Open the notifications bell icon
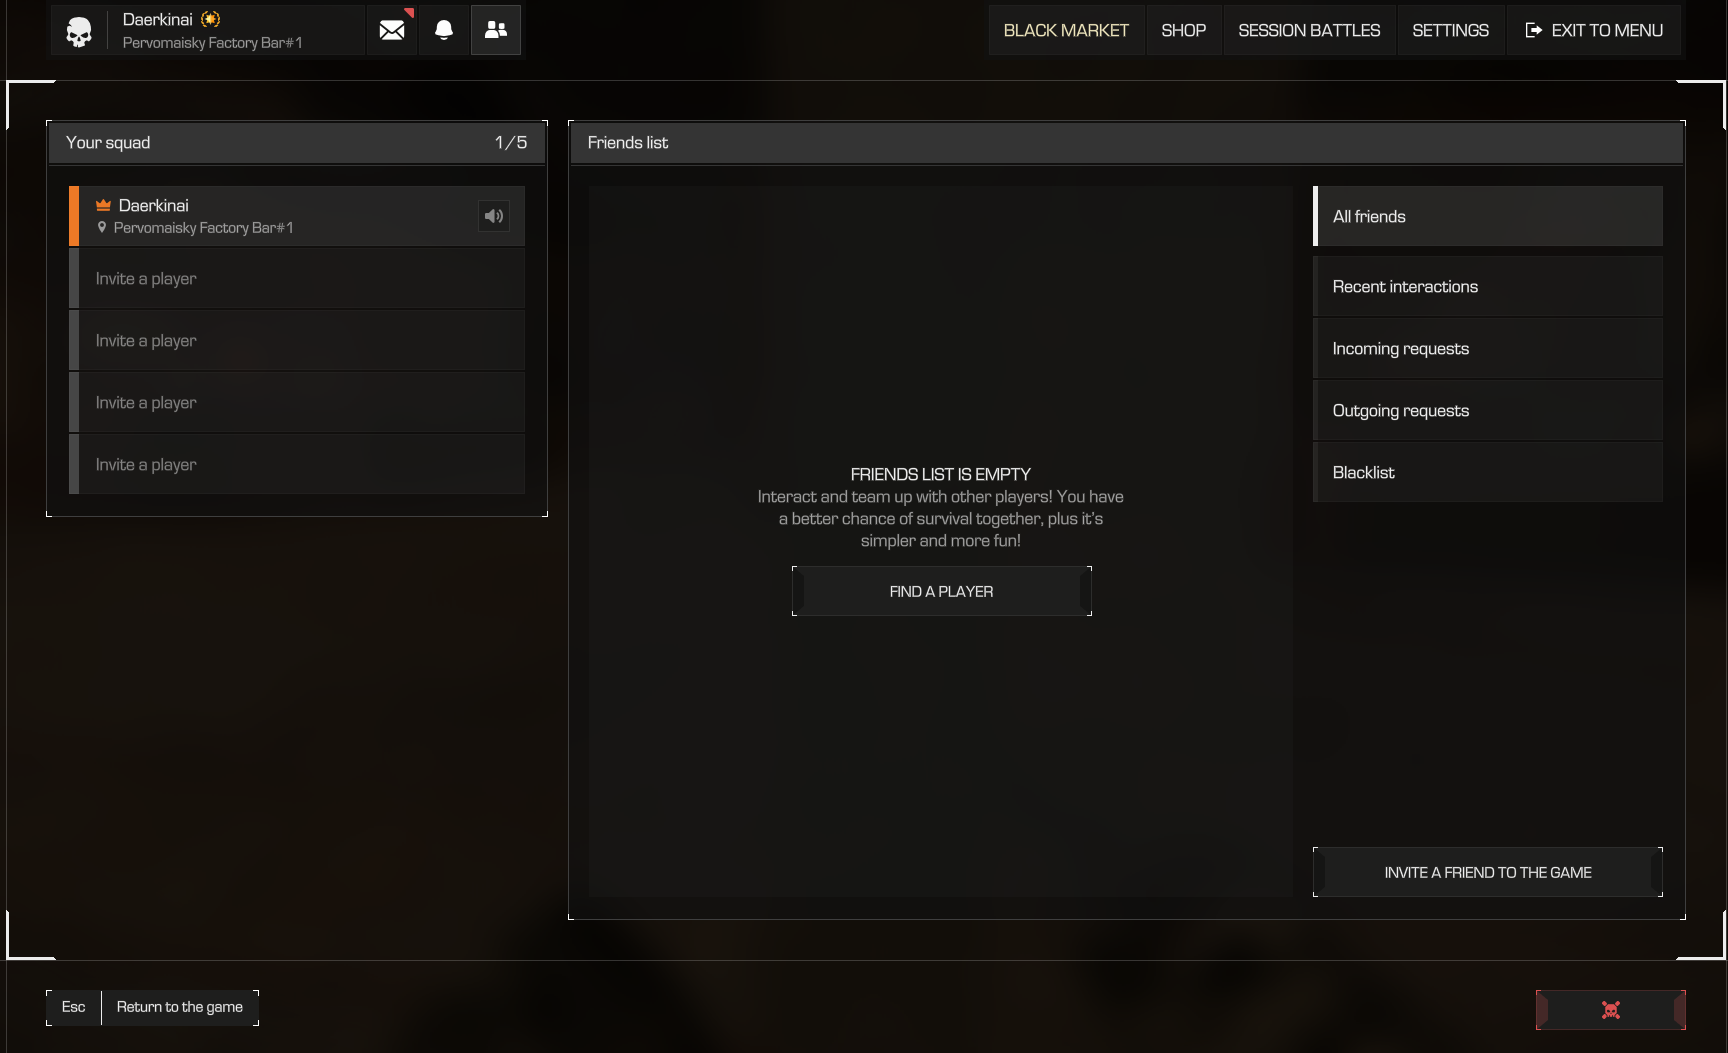Image resolution: width=1728 pixels, height=1053 pixels. (444, 30)
